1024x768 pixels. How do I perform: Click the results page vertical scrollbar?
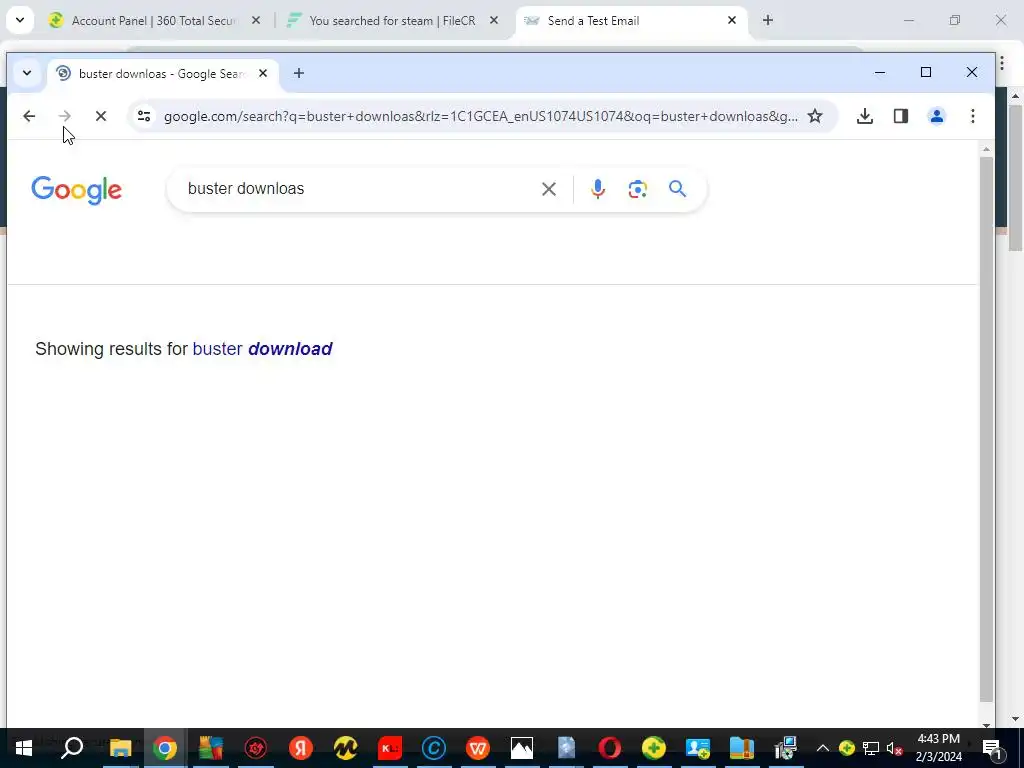(x=986, y=429)
